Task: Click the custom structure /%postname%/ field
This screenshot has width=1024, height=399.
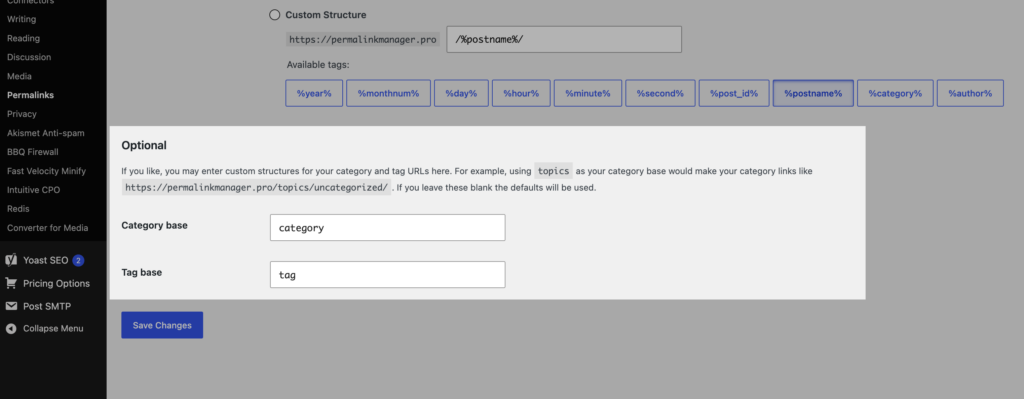Action: pyautogui.click(x=564, y=39)
